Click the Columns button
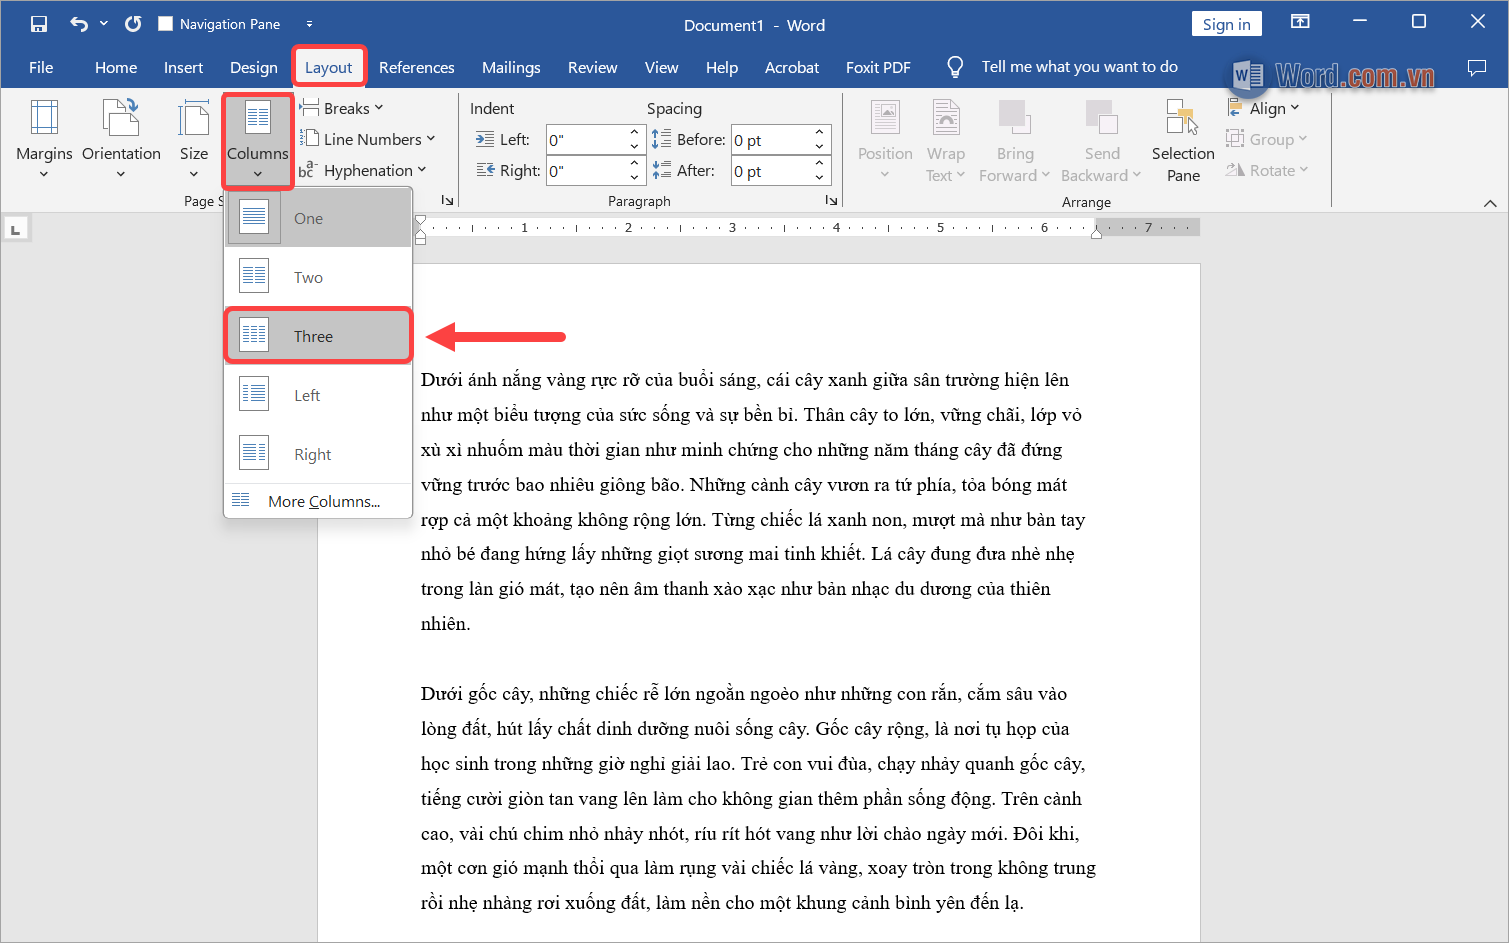Screen dimensions: 1509x943 coord(257,140)
